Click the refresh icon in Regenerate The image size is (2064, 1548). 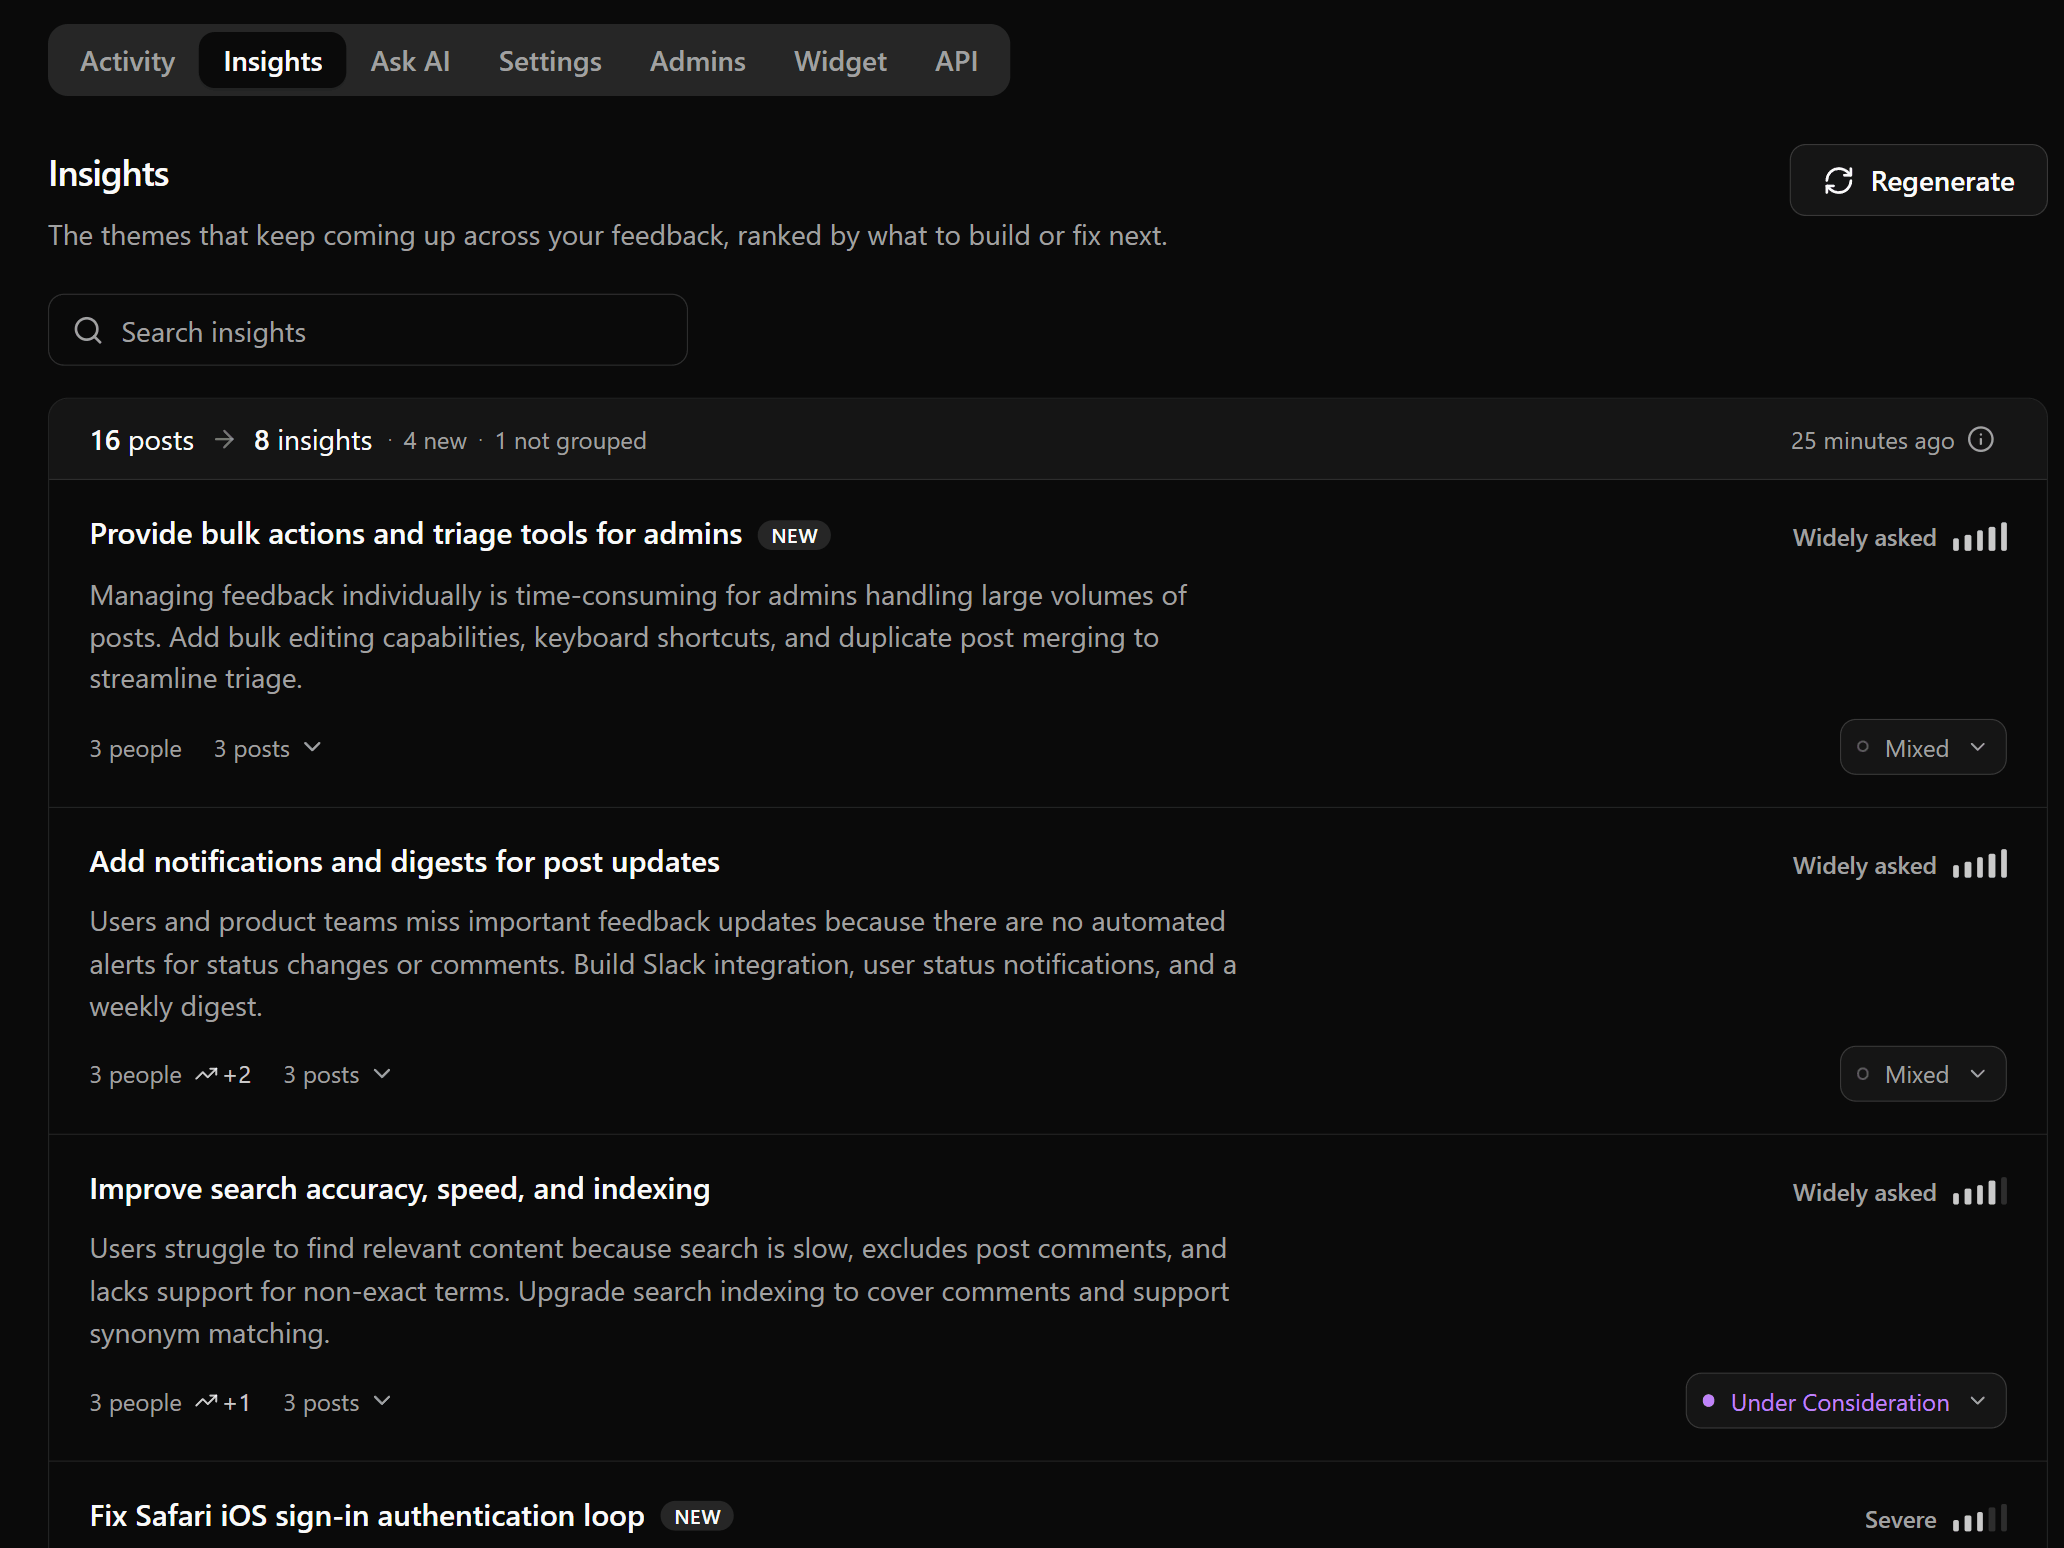pos(1838,181)
